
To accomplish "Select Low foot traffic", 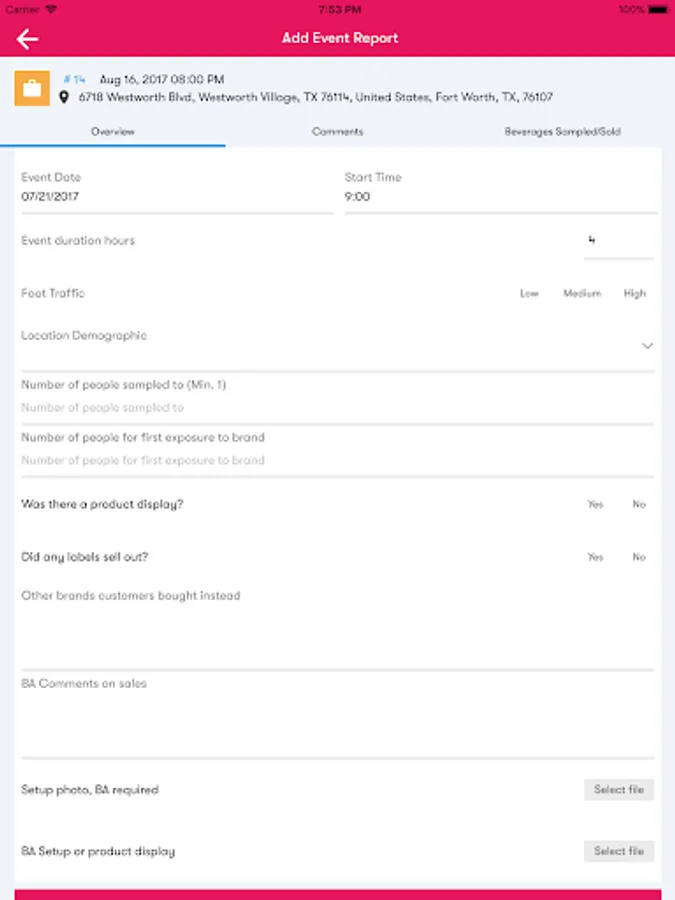I will coord(529,294).
